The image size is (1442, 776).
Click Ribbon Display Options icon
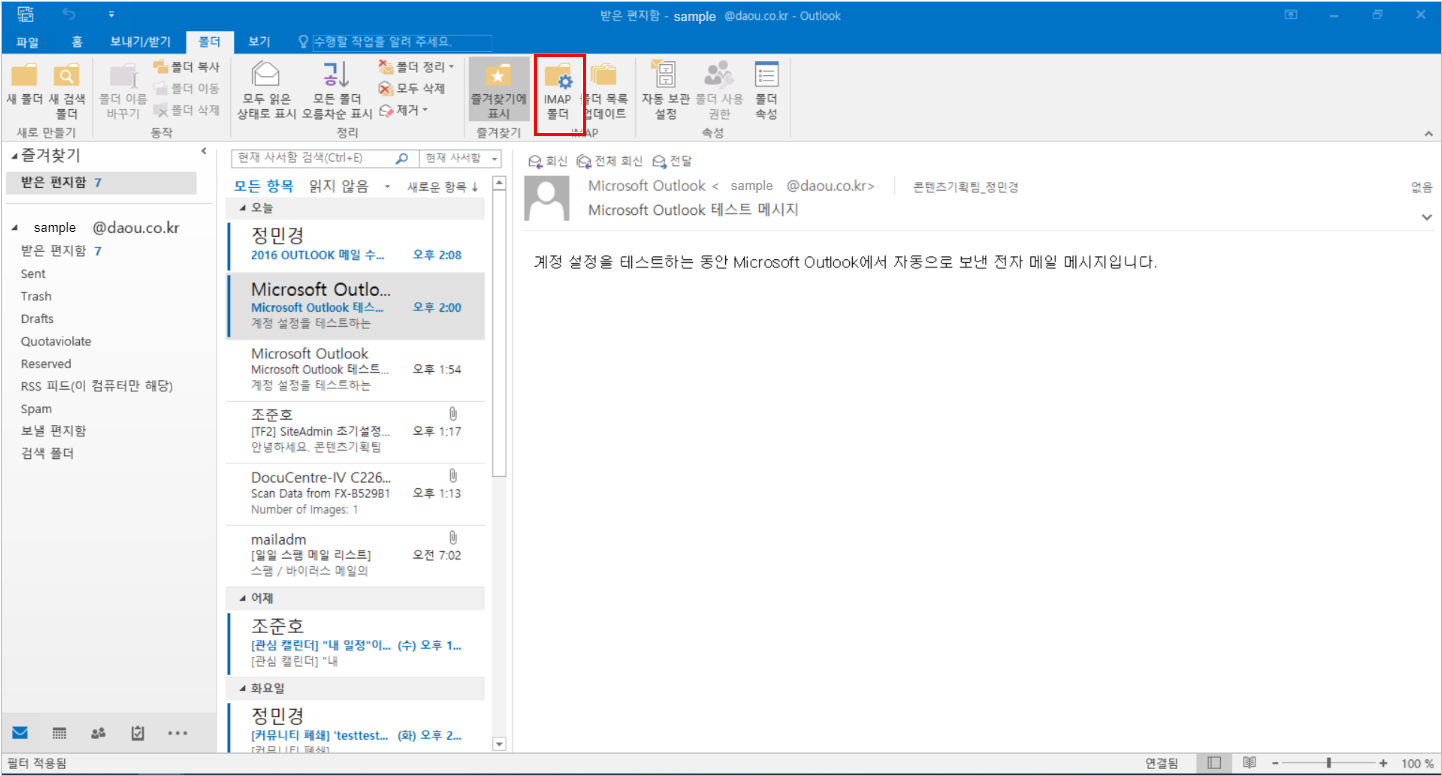(x=1291, y=15)
